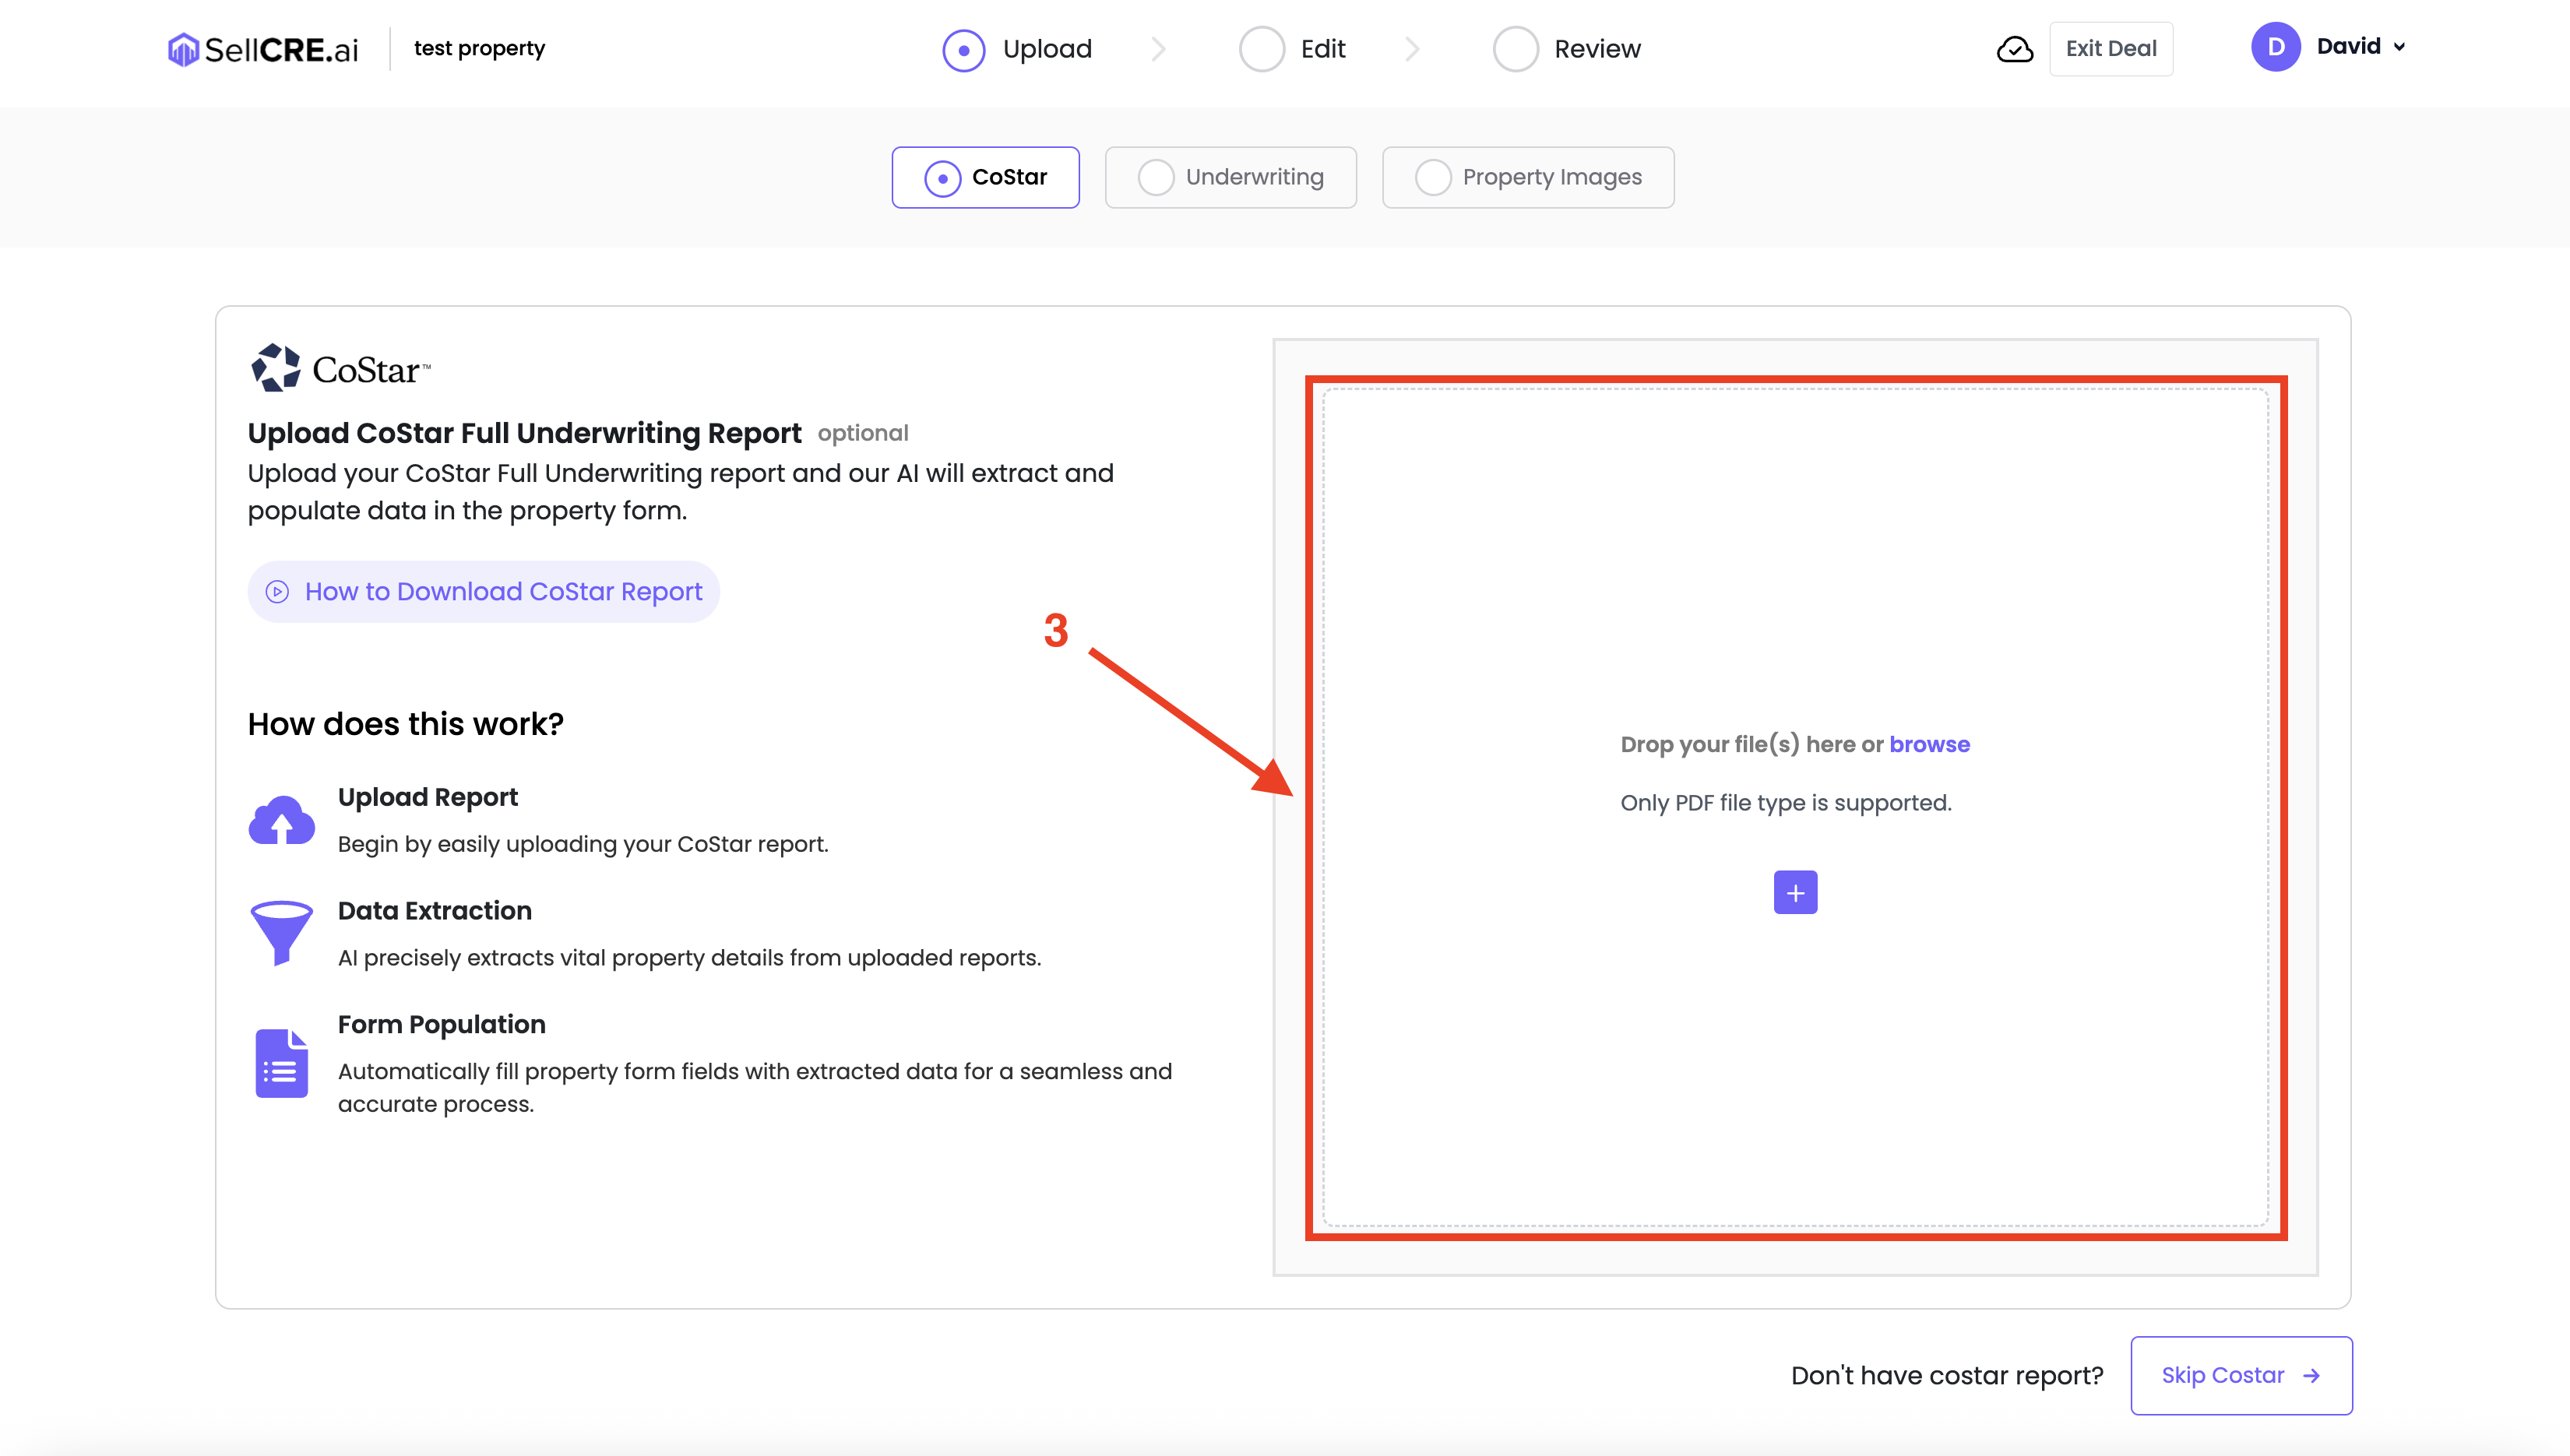Click the cloud save status icon
Image resolution: width=2570 pixels, height=1456 pixels.
click(2014, 49)
